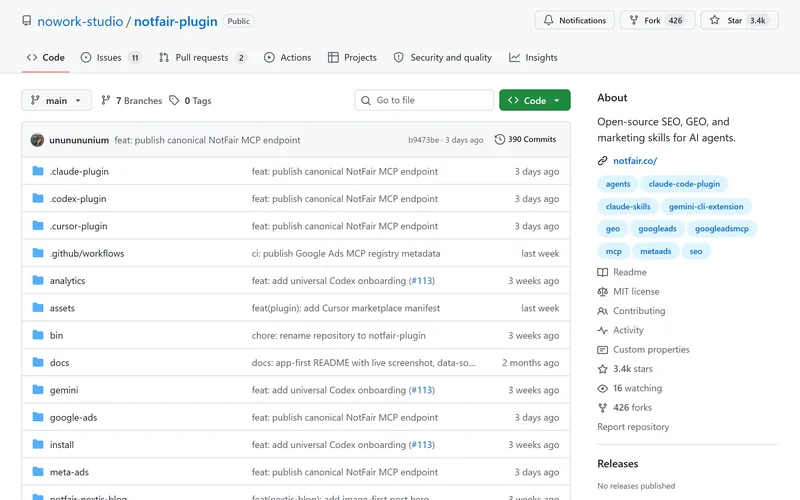Click the 426 fork count badge
The width and height of the screenshot is (800, 500).
(x=676, y=20)
